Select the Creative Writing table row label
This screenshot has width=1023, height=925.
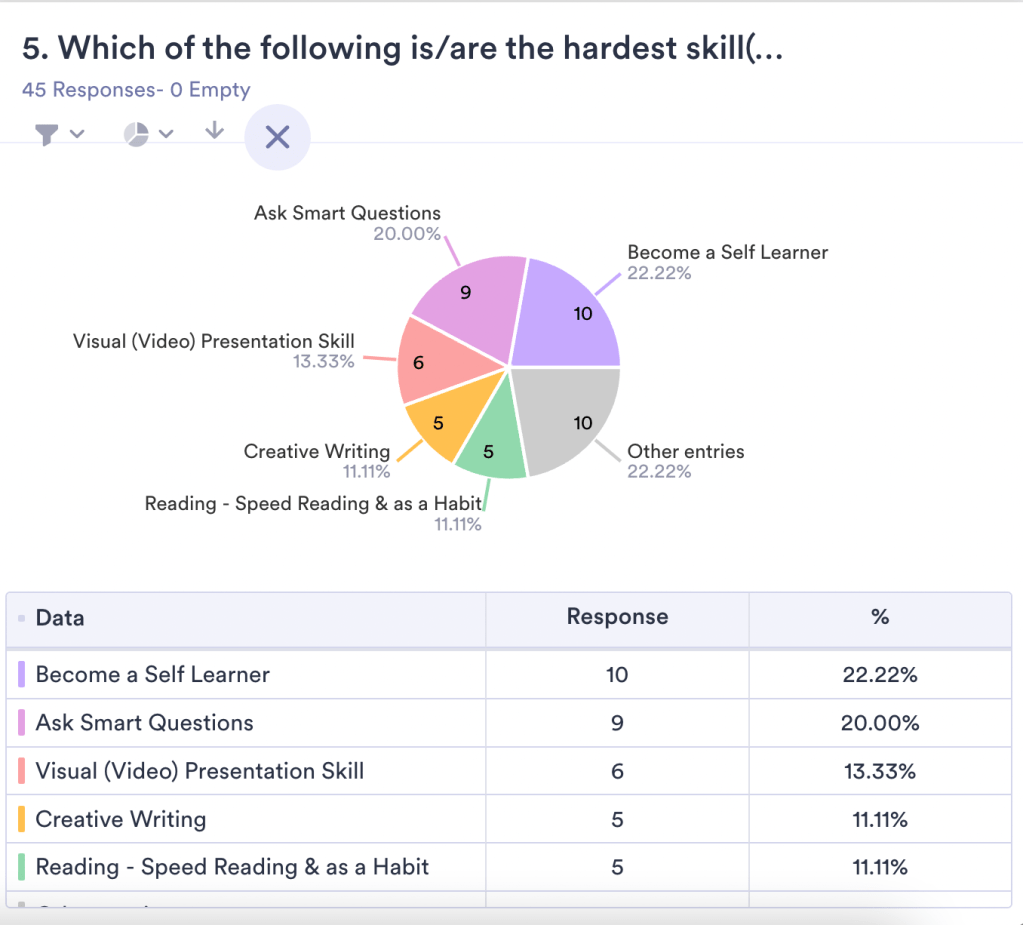121,819
